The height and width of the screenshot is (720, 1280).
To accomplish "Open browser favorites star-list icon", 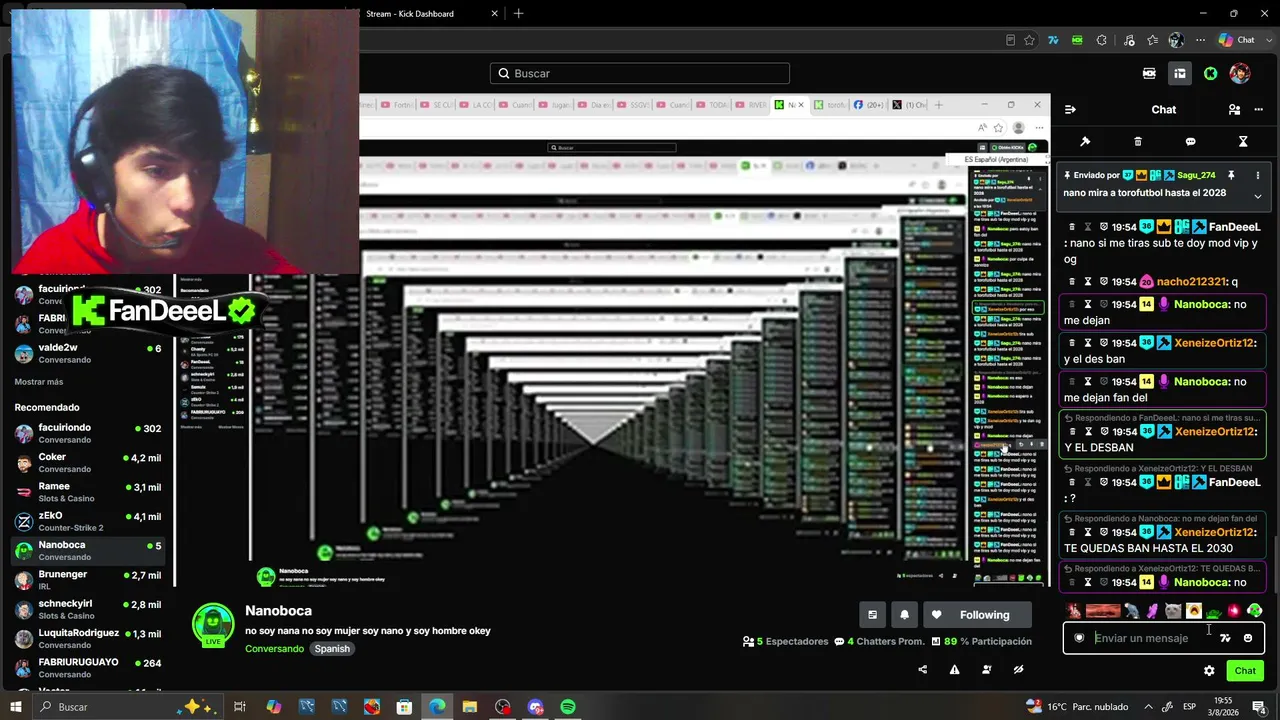I will point(1152,40).
